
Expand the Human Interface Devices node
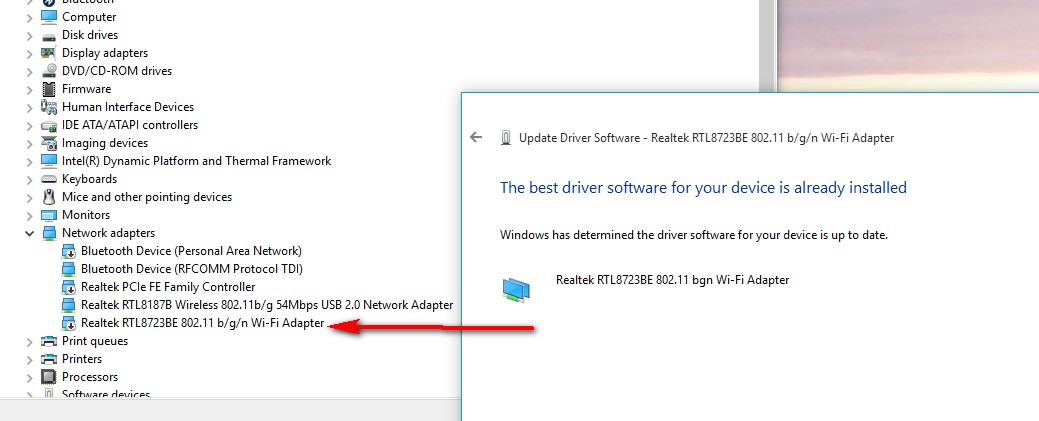30,107
